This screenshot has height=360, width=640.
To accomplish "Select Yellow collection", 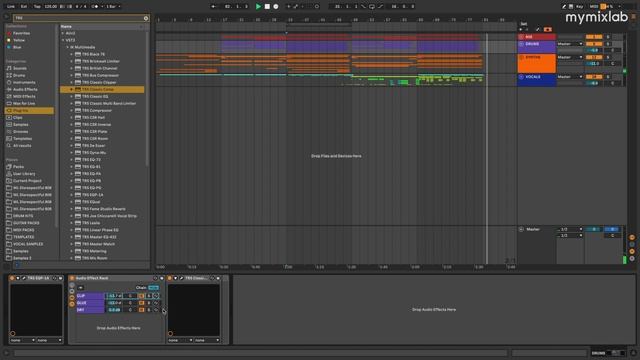I will pos(19,40).
